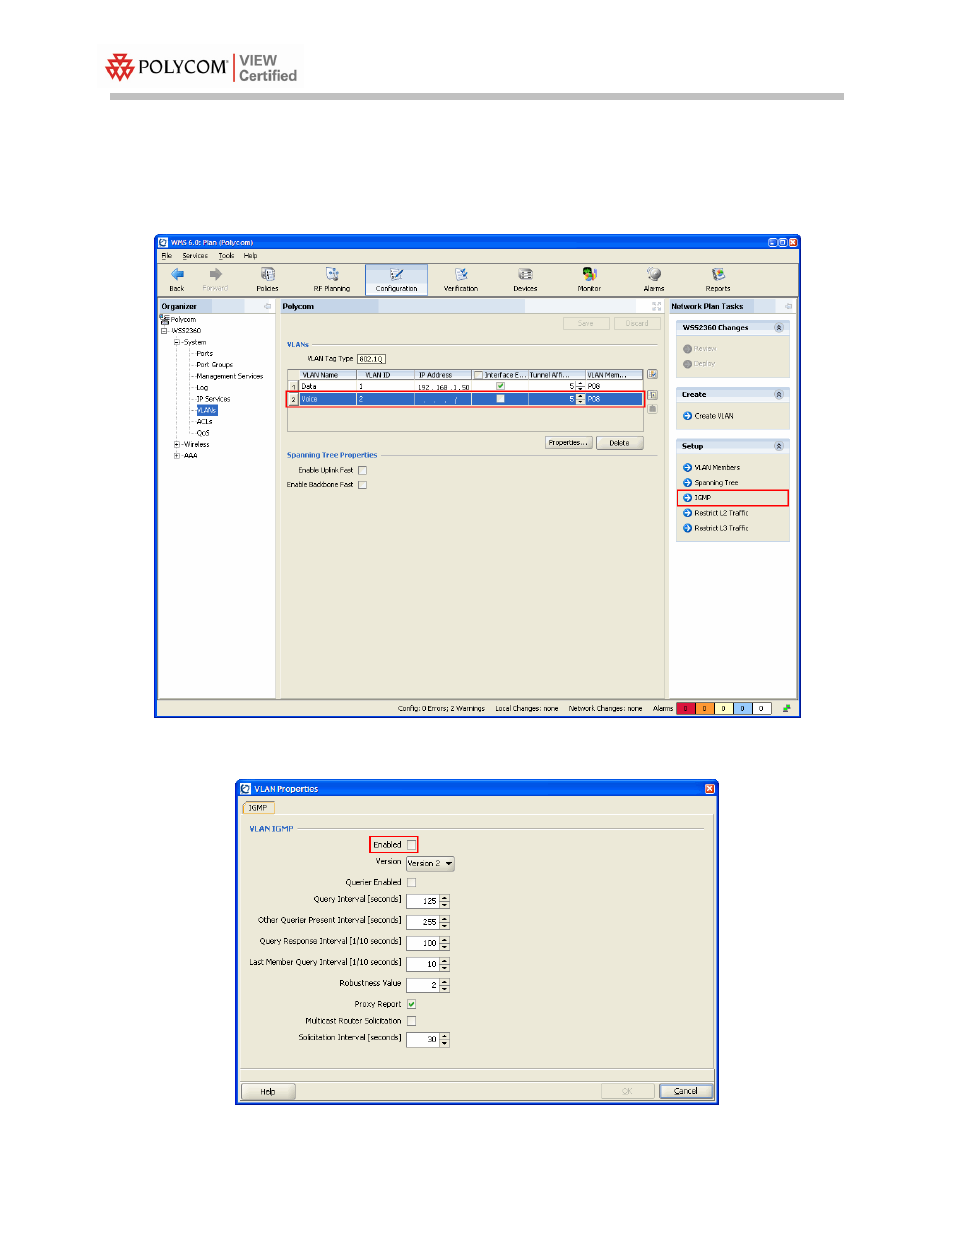The width and height of the screenshot is (954, 1235).
Task: Open the Reports toolbar icon
Action: click(x=718, y=274)
